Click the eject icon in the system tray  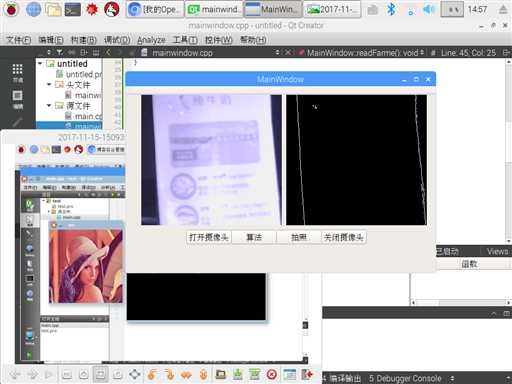(x=503, y=9)
